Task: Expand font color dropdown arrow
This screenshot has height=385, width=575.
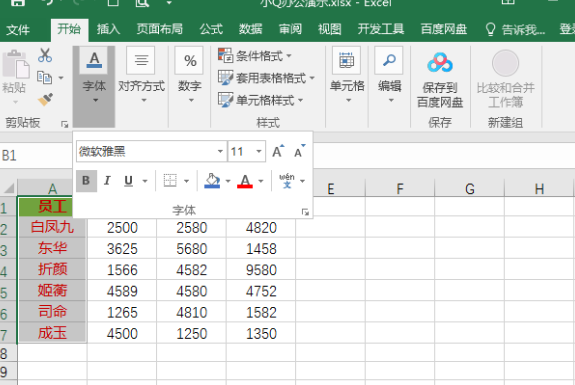Action: click(261, 181)
